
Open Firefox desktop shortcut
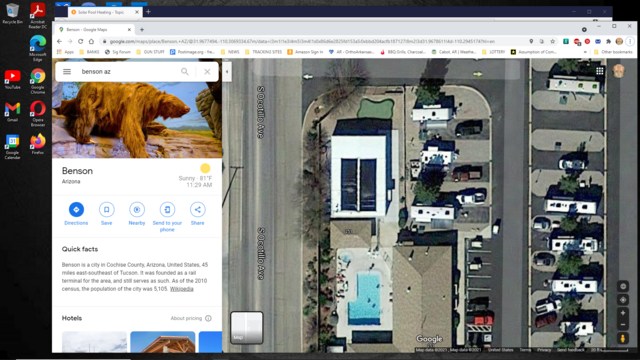pyautogui.click(x=38, y=144)
